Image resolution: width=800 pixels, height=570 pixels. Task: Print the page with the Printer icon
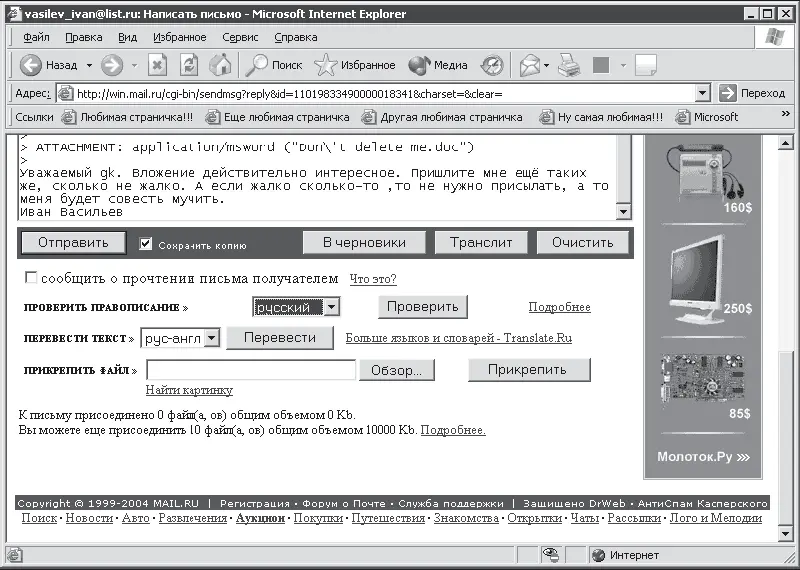coord(569,65)
